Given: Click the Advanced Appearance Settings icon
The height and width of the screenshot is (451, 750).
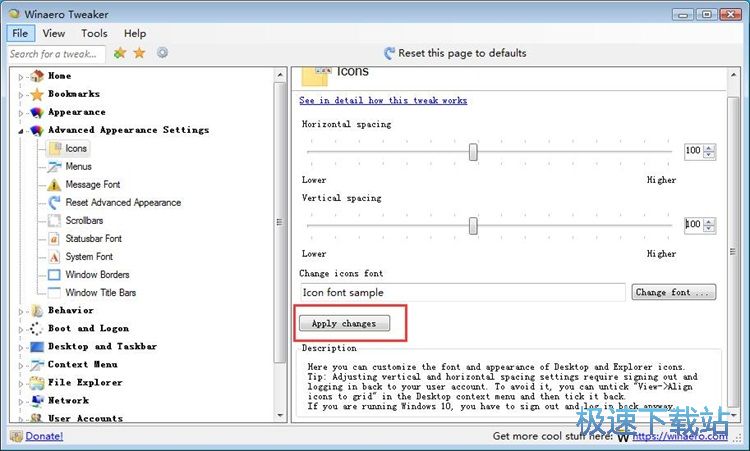Looking at the screenshot, I should (x=37, y=130).
